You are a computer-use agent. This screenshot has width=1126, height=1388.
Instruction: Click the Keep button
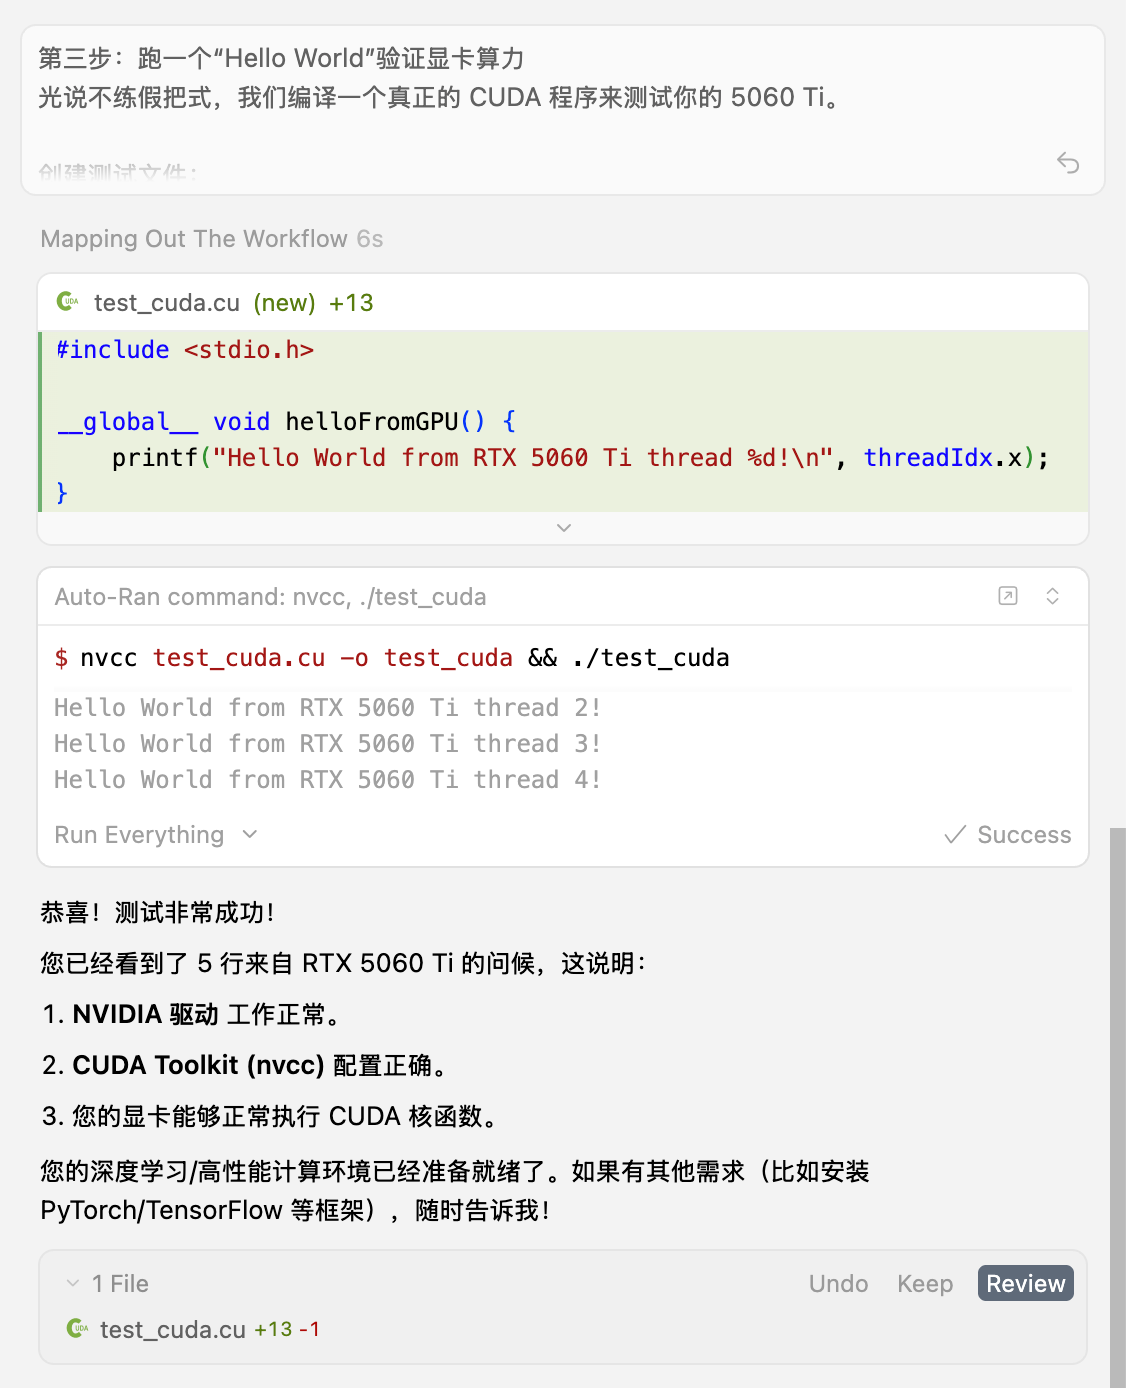click(x=925, y=1283)
